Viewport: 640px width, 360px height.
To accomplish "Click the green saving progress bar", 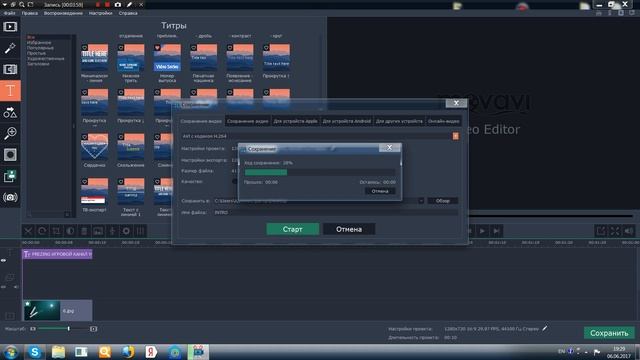I will [266, 173].
